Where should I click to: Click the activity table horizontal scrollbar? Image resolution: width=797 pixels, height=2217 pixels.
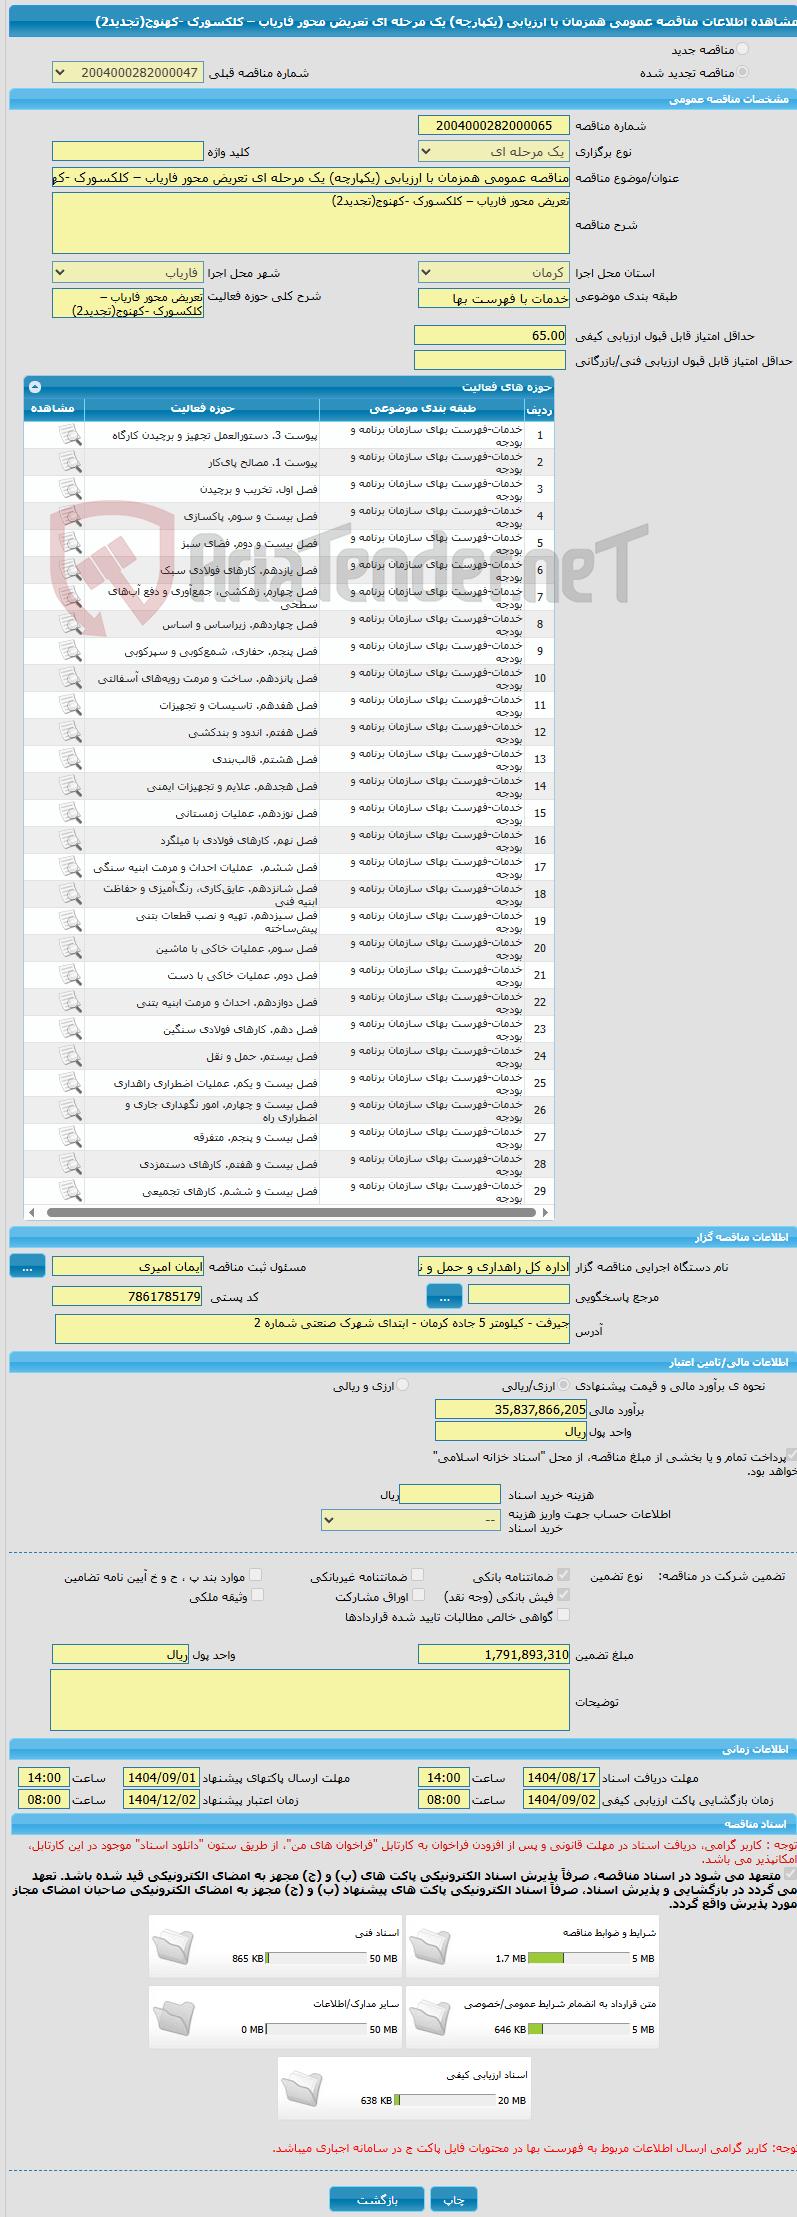click(x=289, y=1212)
